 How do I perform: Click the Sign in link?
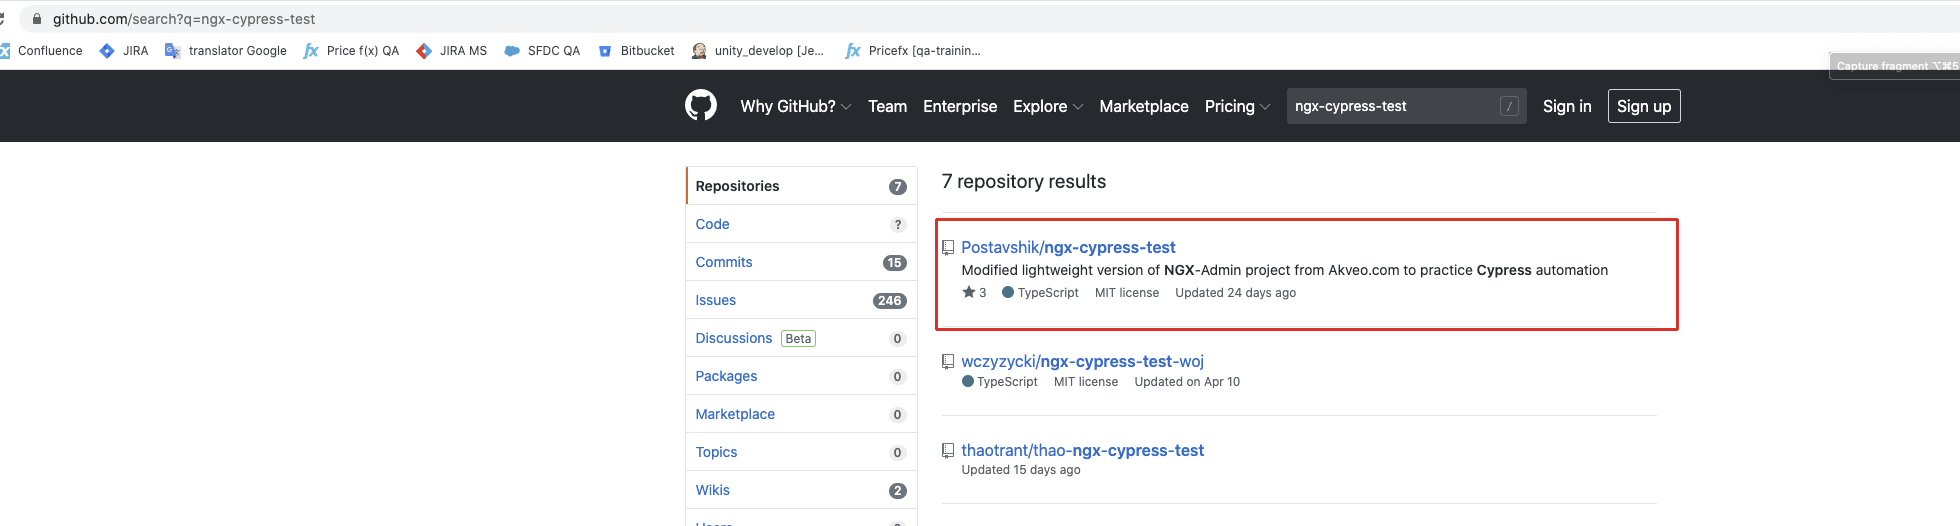click(1566, 106)
